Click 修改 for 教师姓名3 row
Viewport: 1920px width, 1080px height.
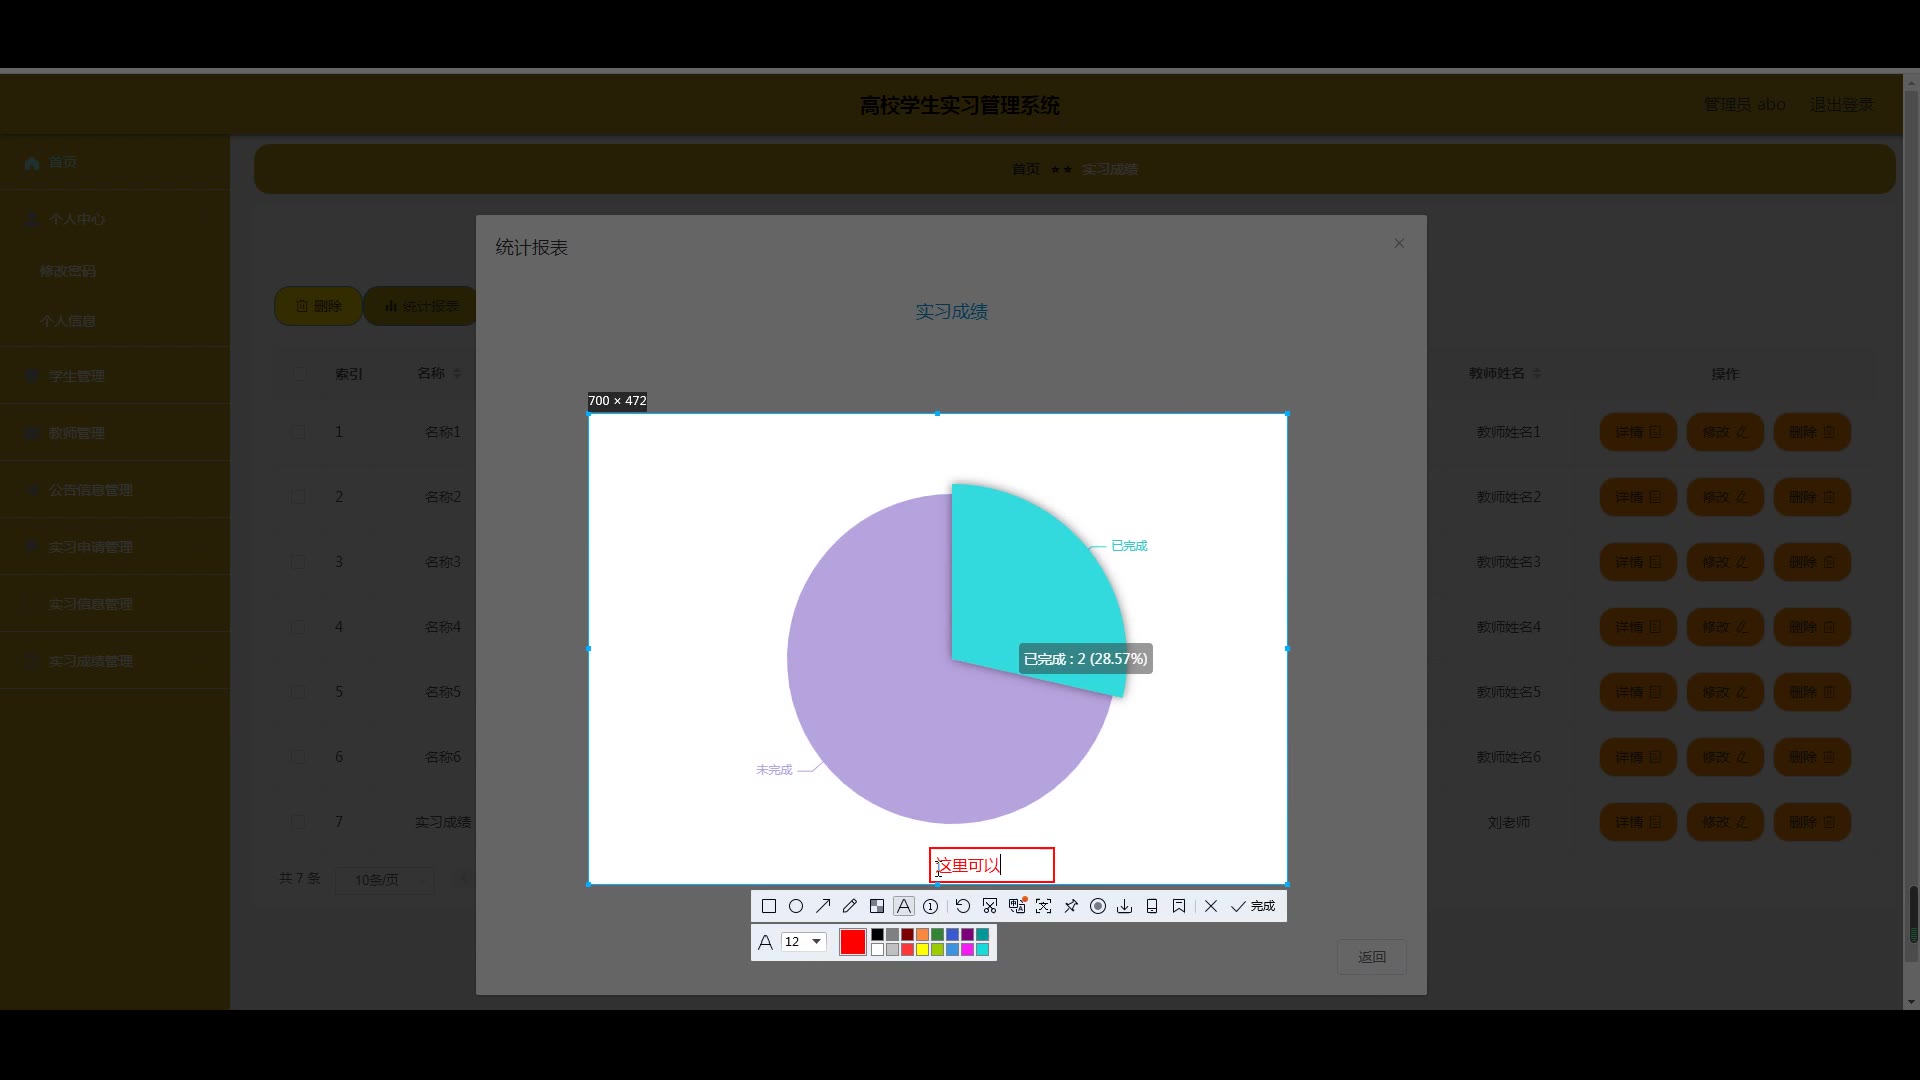pyautogui.click(x=1725, y=562)
